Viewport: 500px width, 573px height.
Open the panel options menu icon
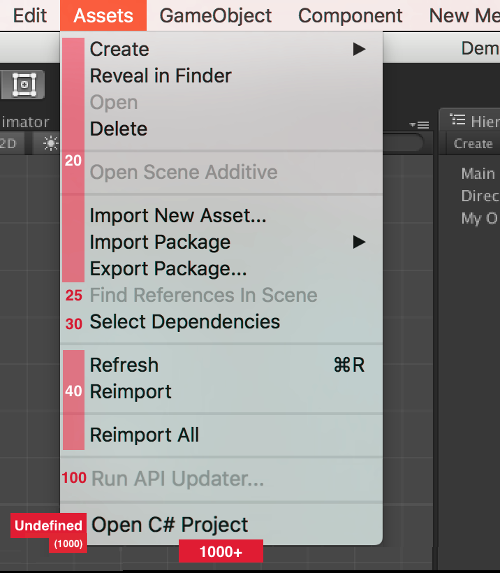tap(419, 125)
